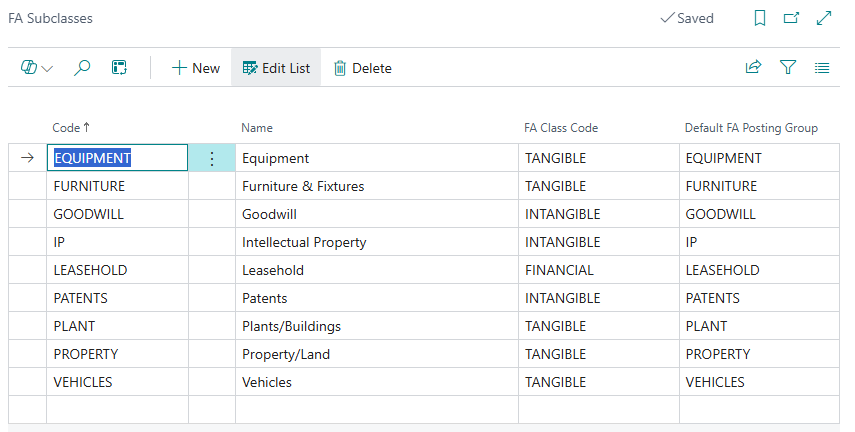
Task: Change list layout view icon
Action: coord(822,68)
